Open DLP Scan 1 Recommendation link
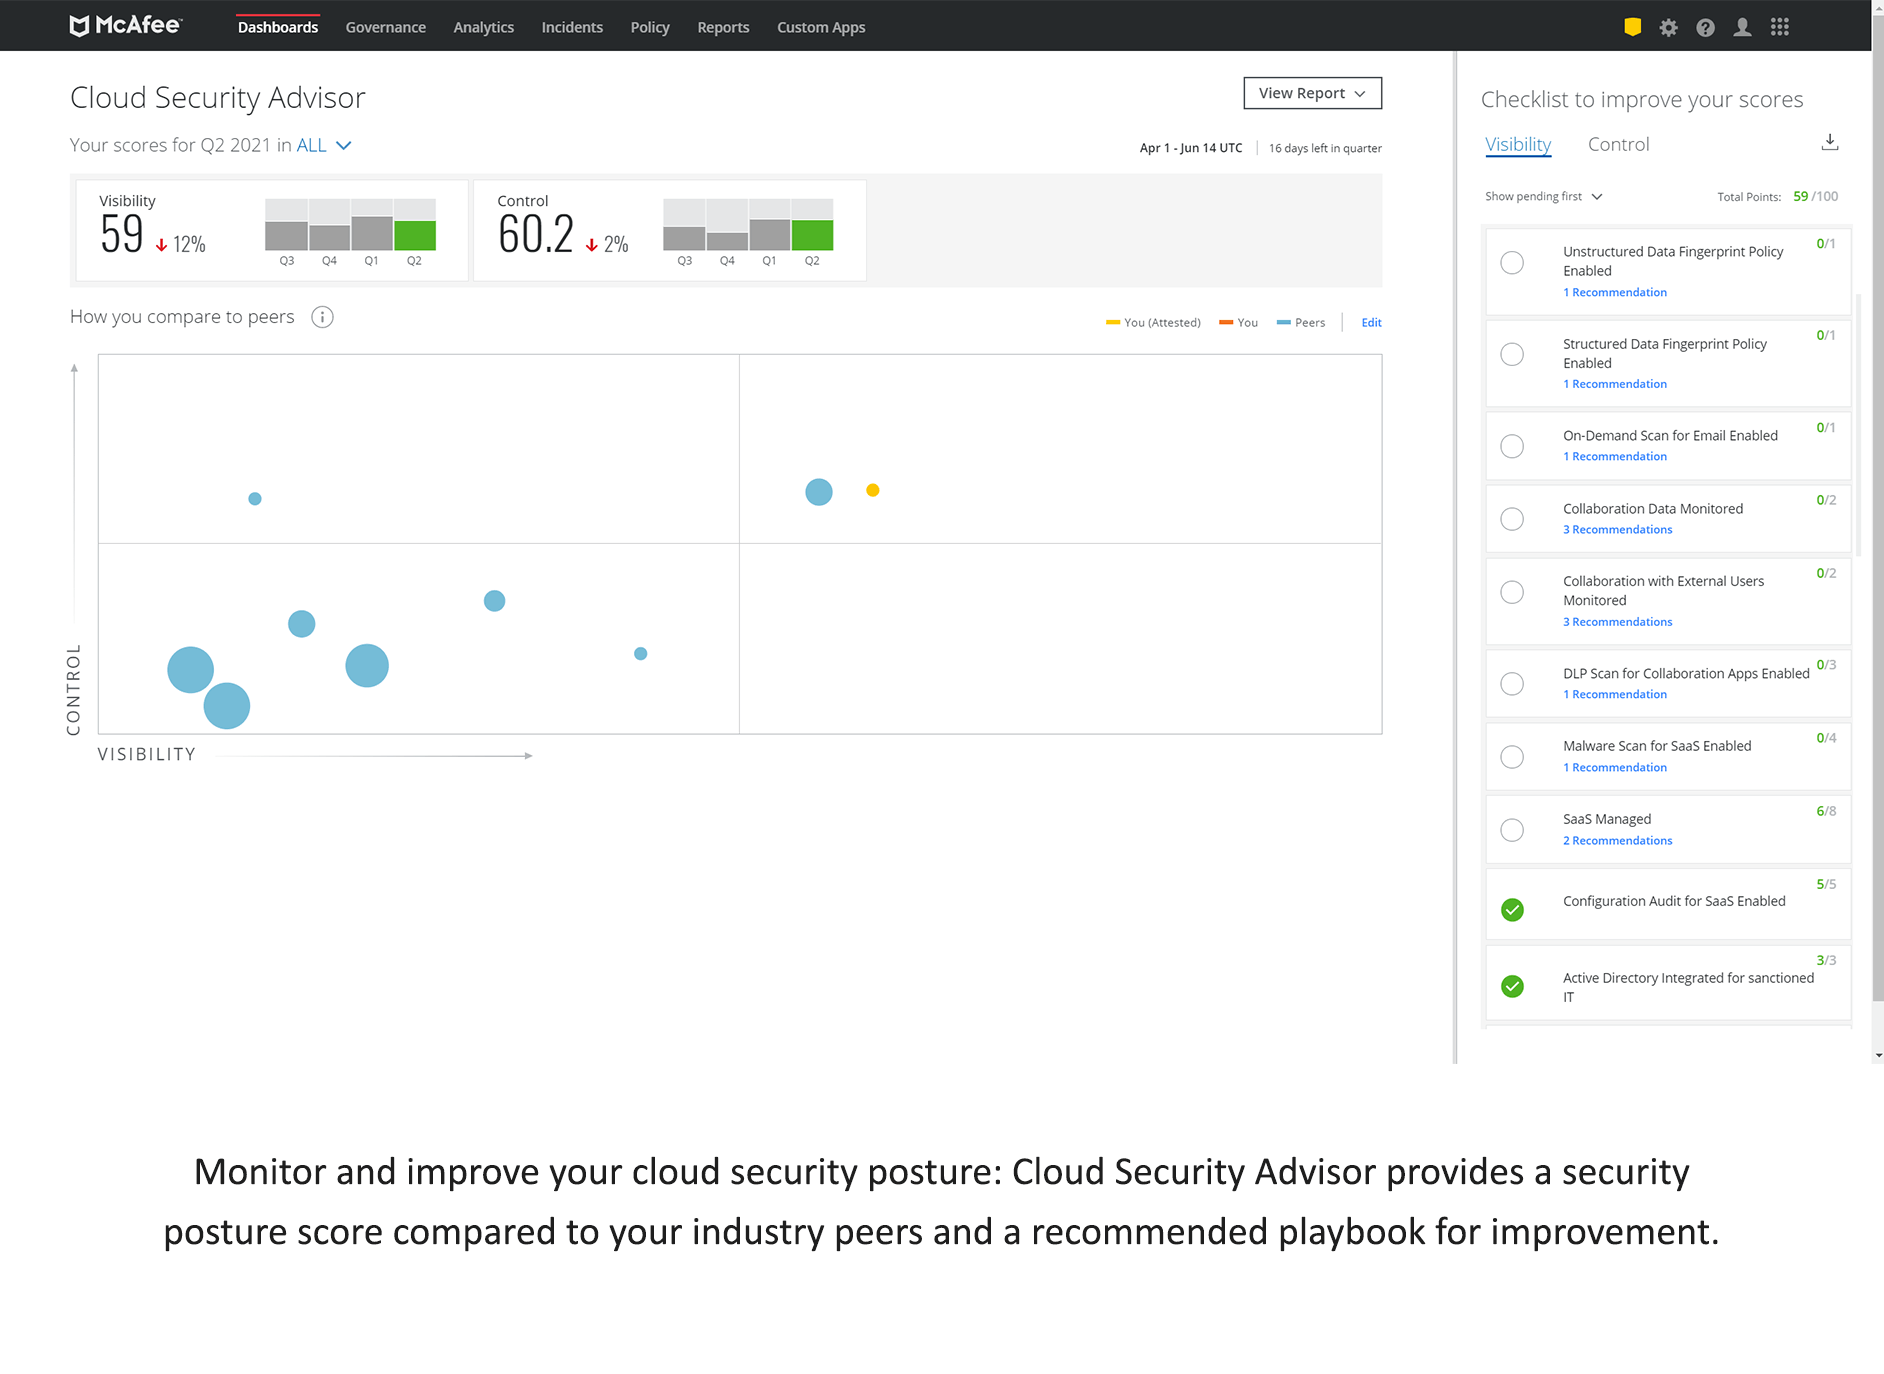The width and height of the screenshot is (1884, 1374). pos(1615,695)
